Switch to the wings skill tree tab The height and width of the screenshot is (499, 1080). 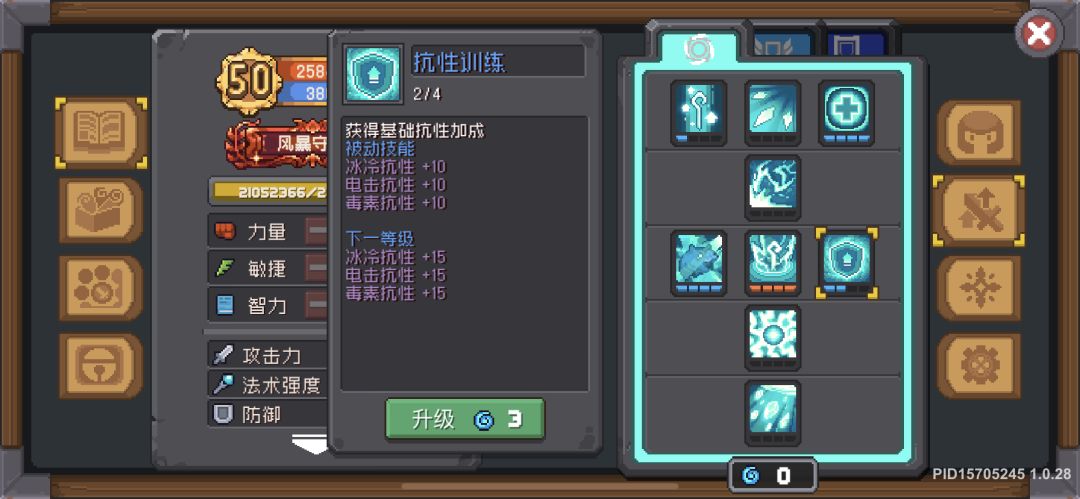pyautogui.click(x=781, y=45)
